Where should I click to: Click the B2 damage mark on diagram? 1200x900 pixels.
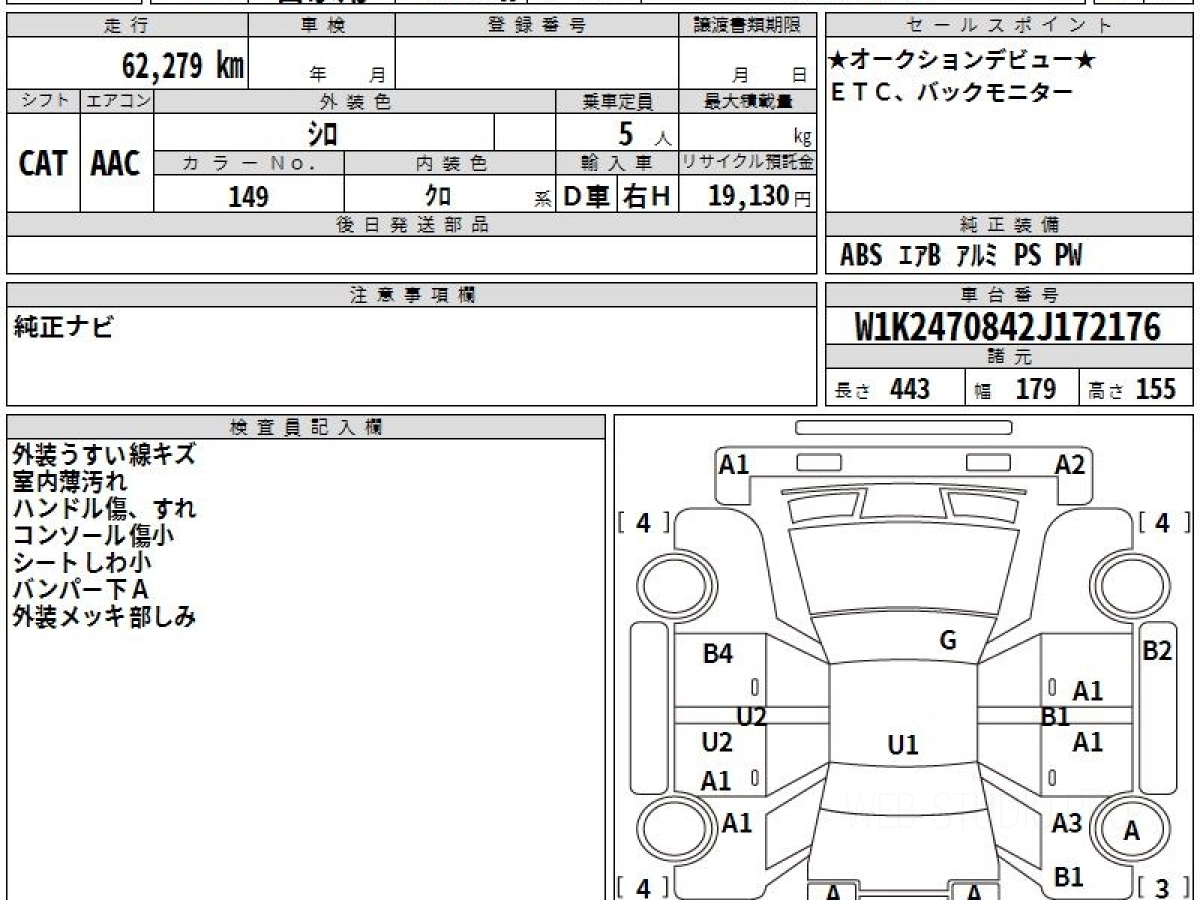(1157, 650)
